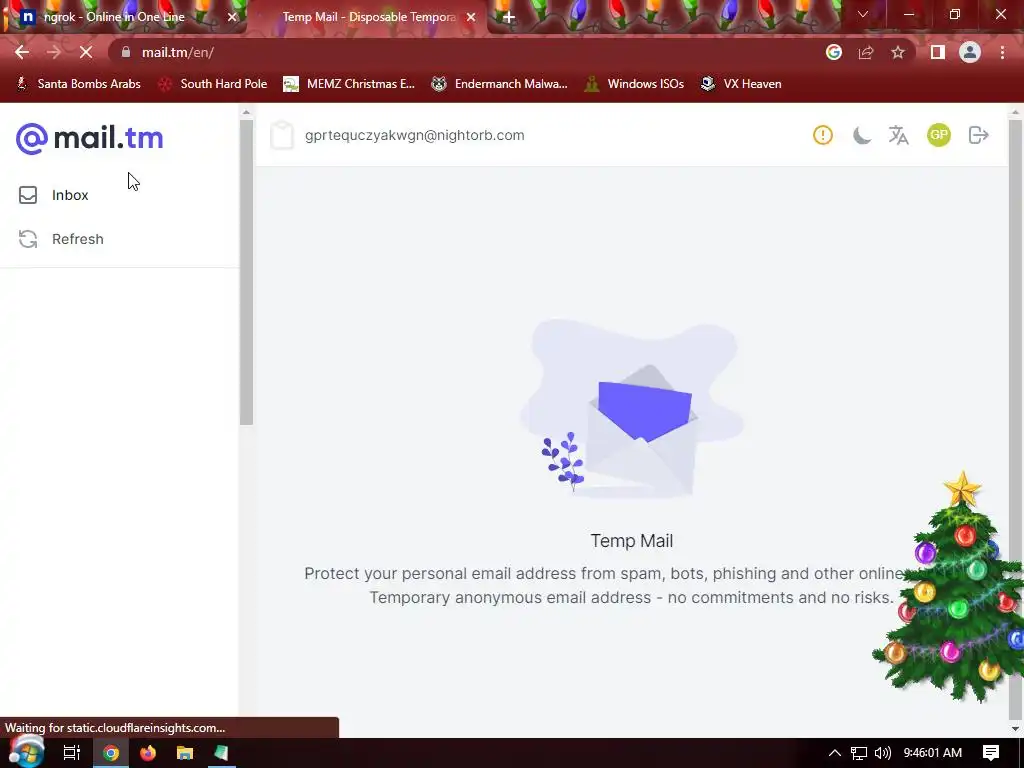This screenshot has width=1024, height=768.
Task: Show hidden system tray icons
Action: tap(835, 753)
